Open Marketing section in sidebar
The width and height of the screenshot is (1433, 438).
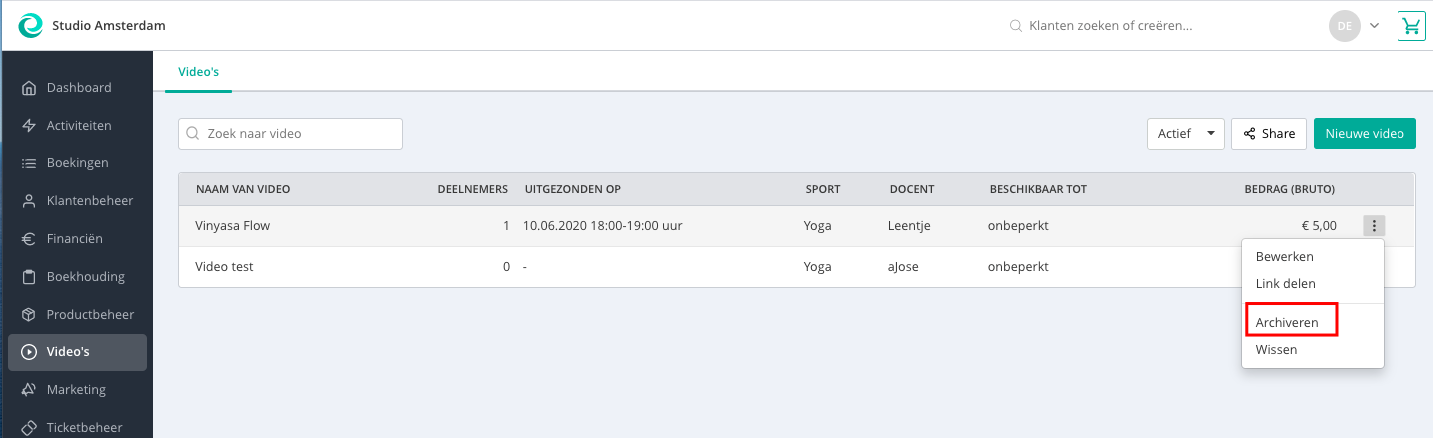point(77,390)
